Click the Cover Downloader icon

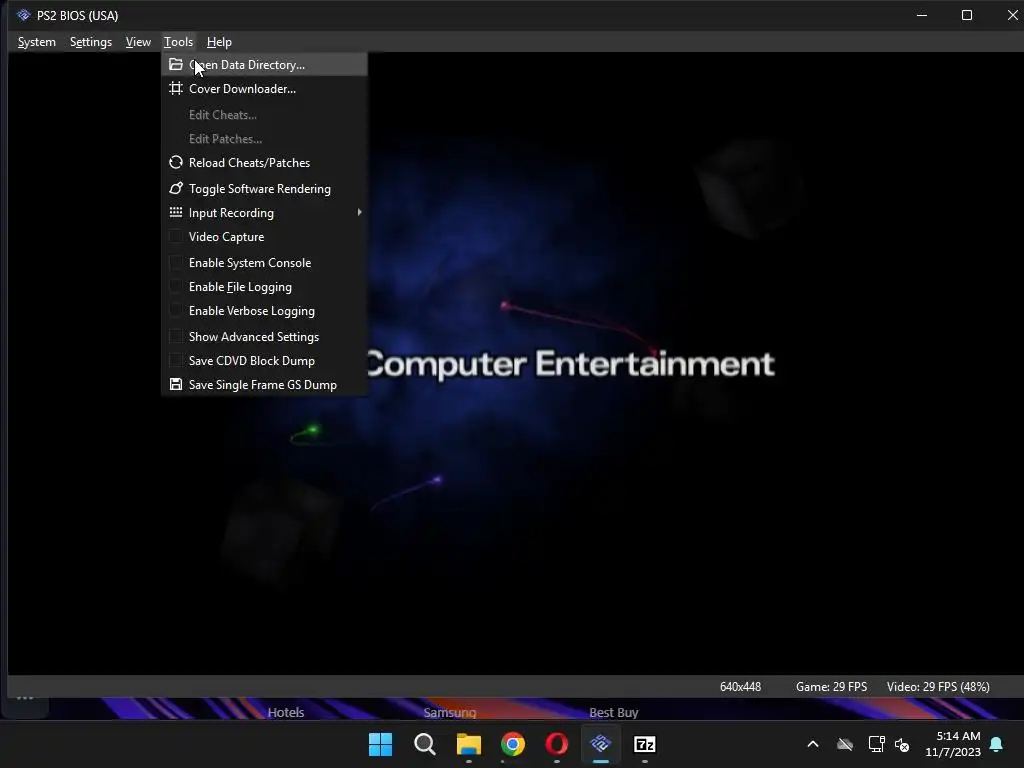pos(176,88)
